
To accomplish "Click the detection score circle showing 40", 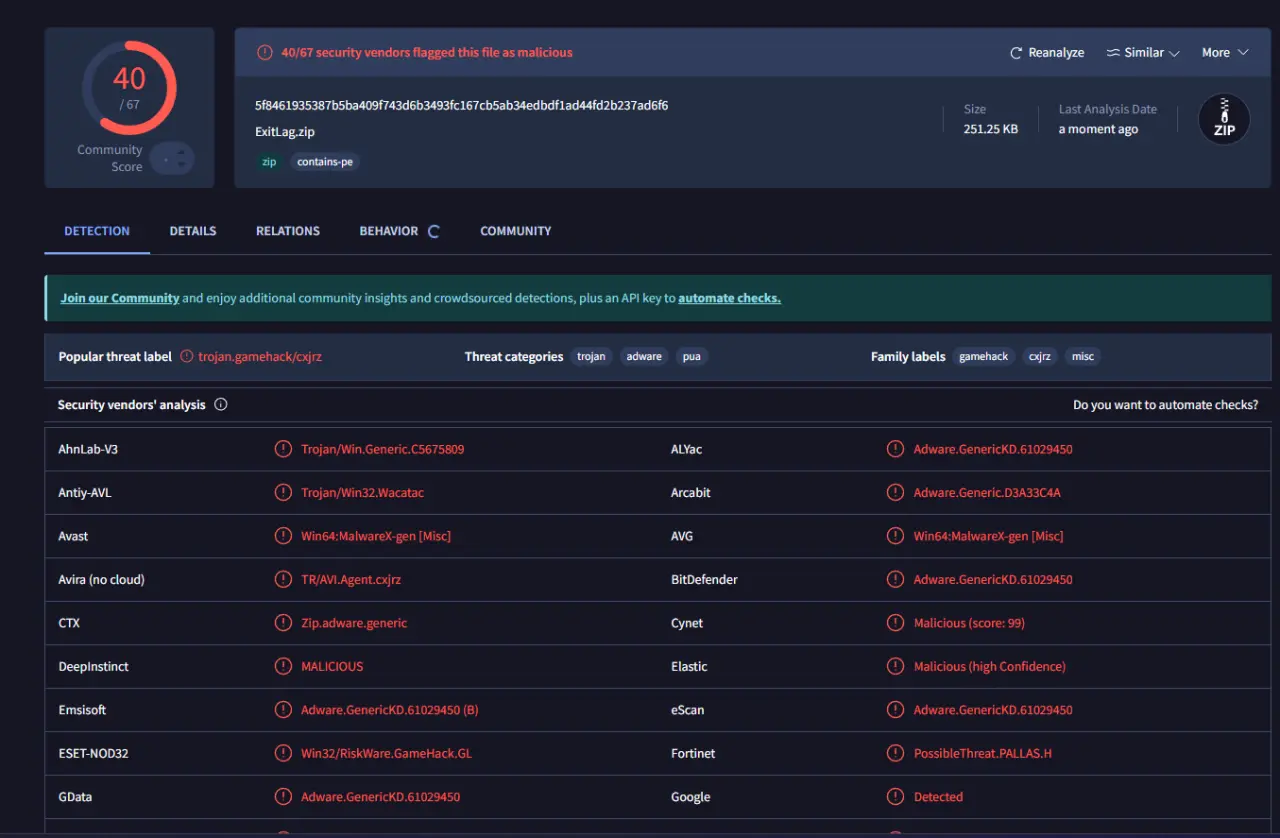I will click(129, 88).
